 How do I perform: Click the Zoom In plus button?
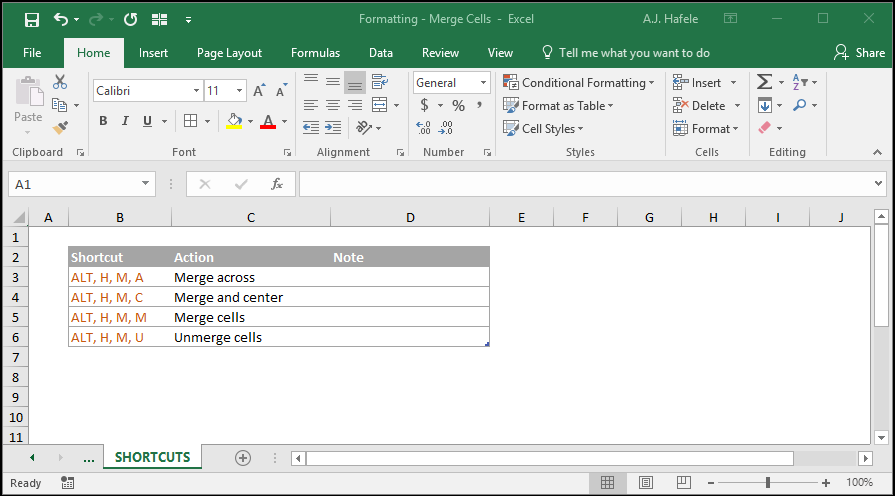coord(826,483)
